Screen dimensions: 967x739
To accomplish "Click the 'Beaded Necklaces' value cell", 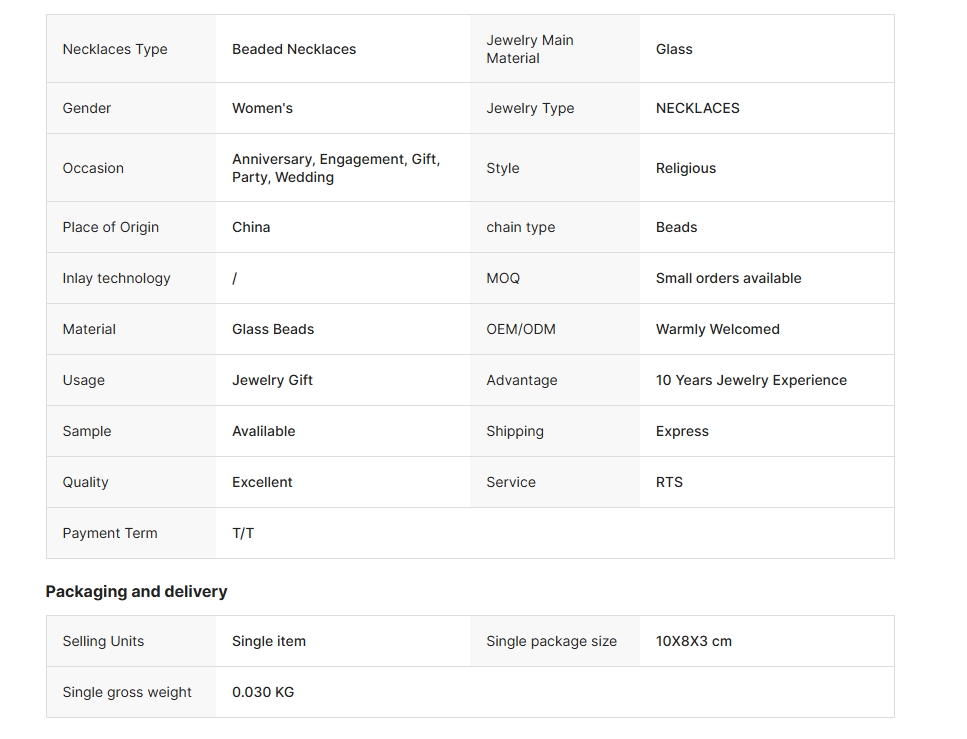I will click(x=294, y=49).
